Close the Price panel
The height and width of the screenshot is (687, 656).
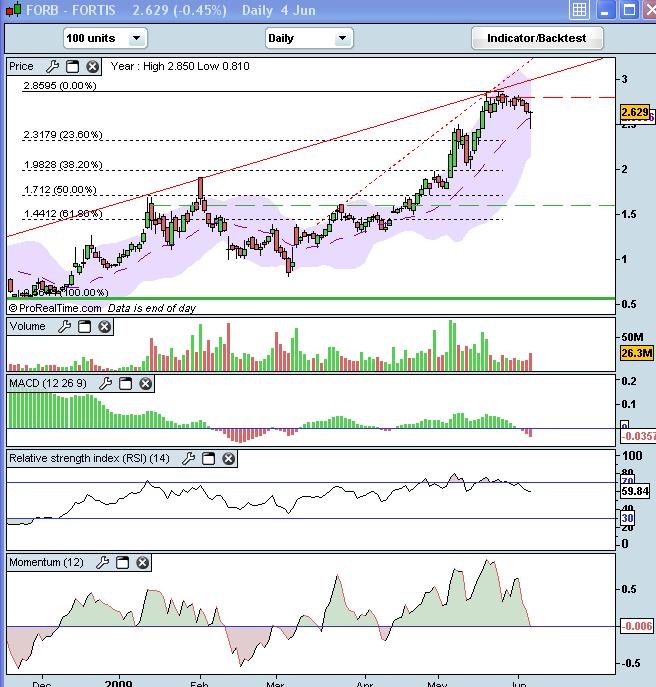point(92,67)
